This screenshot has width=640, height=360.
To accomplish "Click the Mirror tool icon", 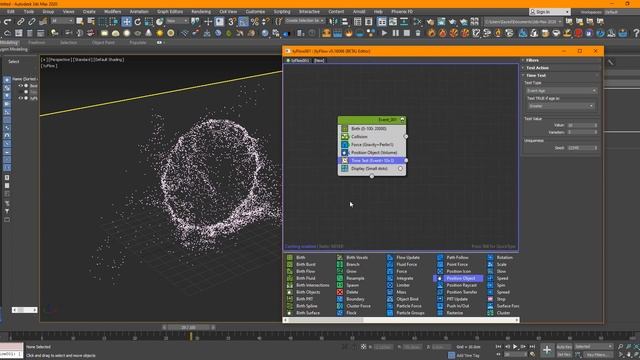I will (x=333, y=22).
